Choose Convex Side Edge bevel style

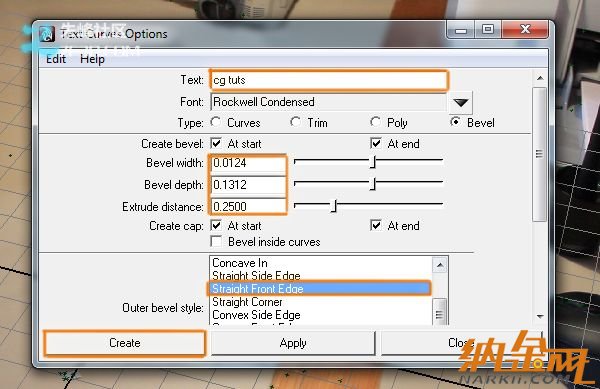(x=256, y=315)
